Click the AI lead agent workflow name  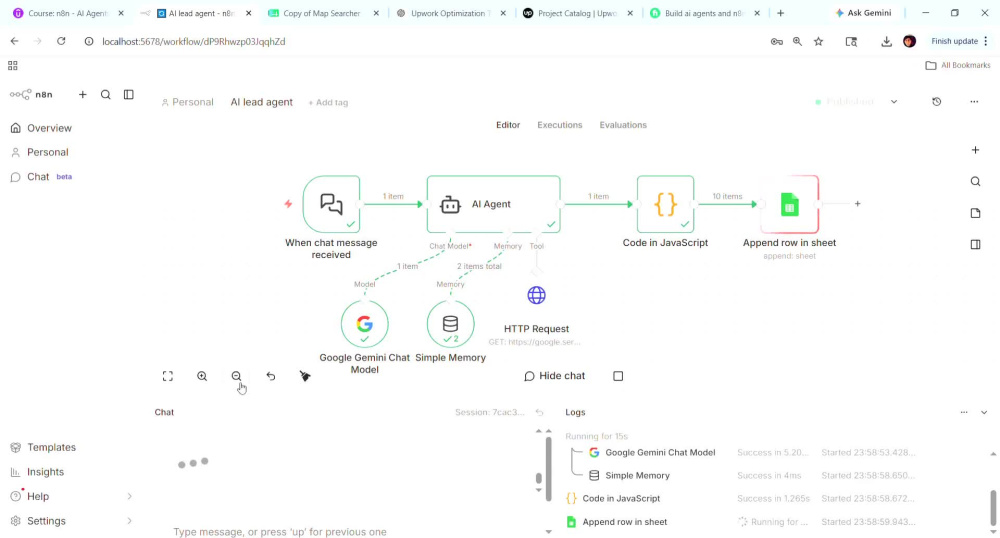coord(261,102)
